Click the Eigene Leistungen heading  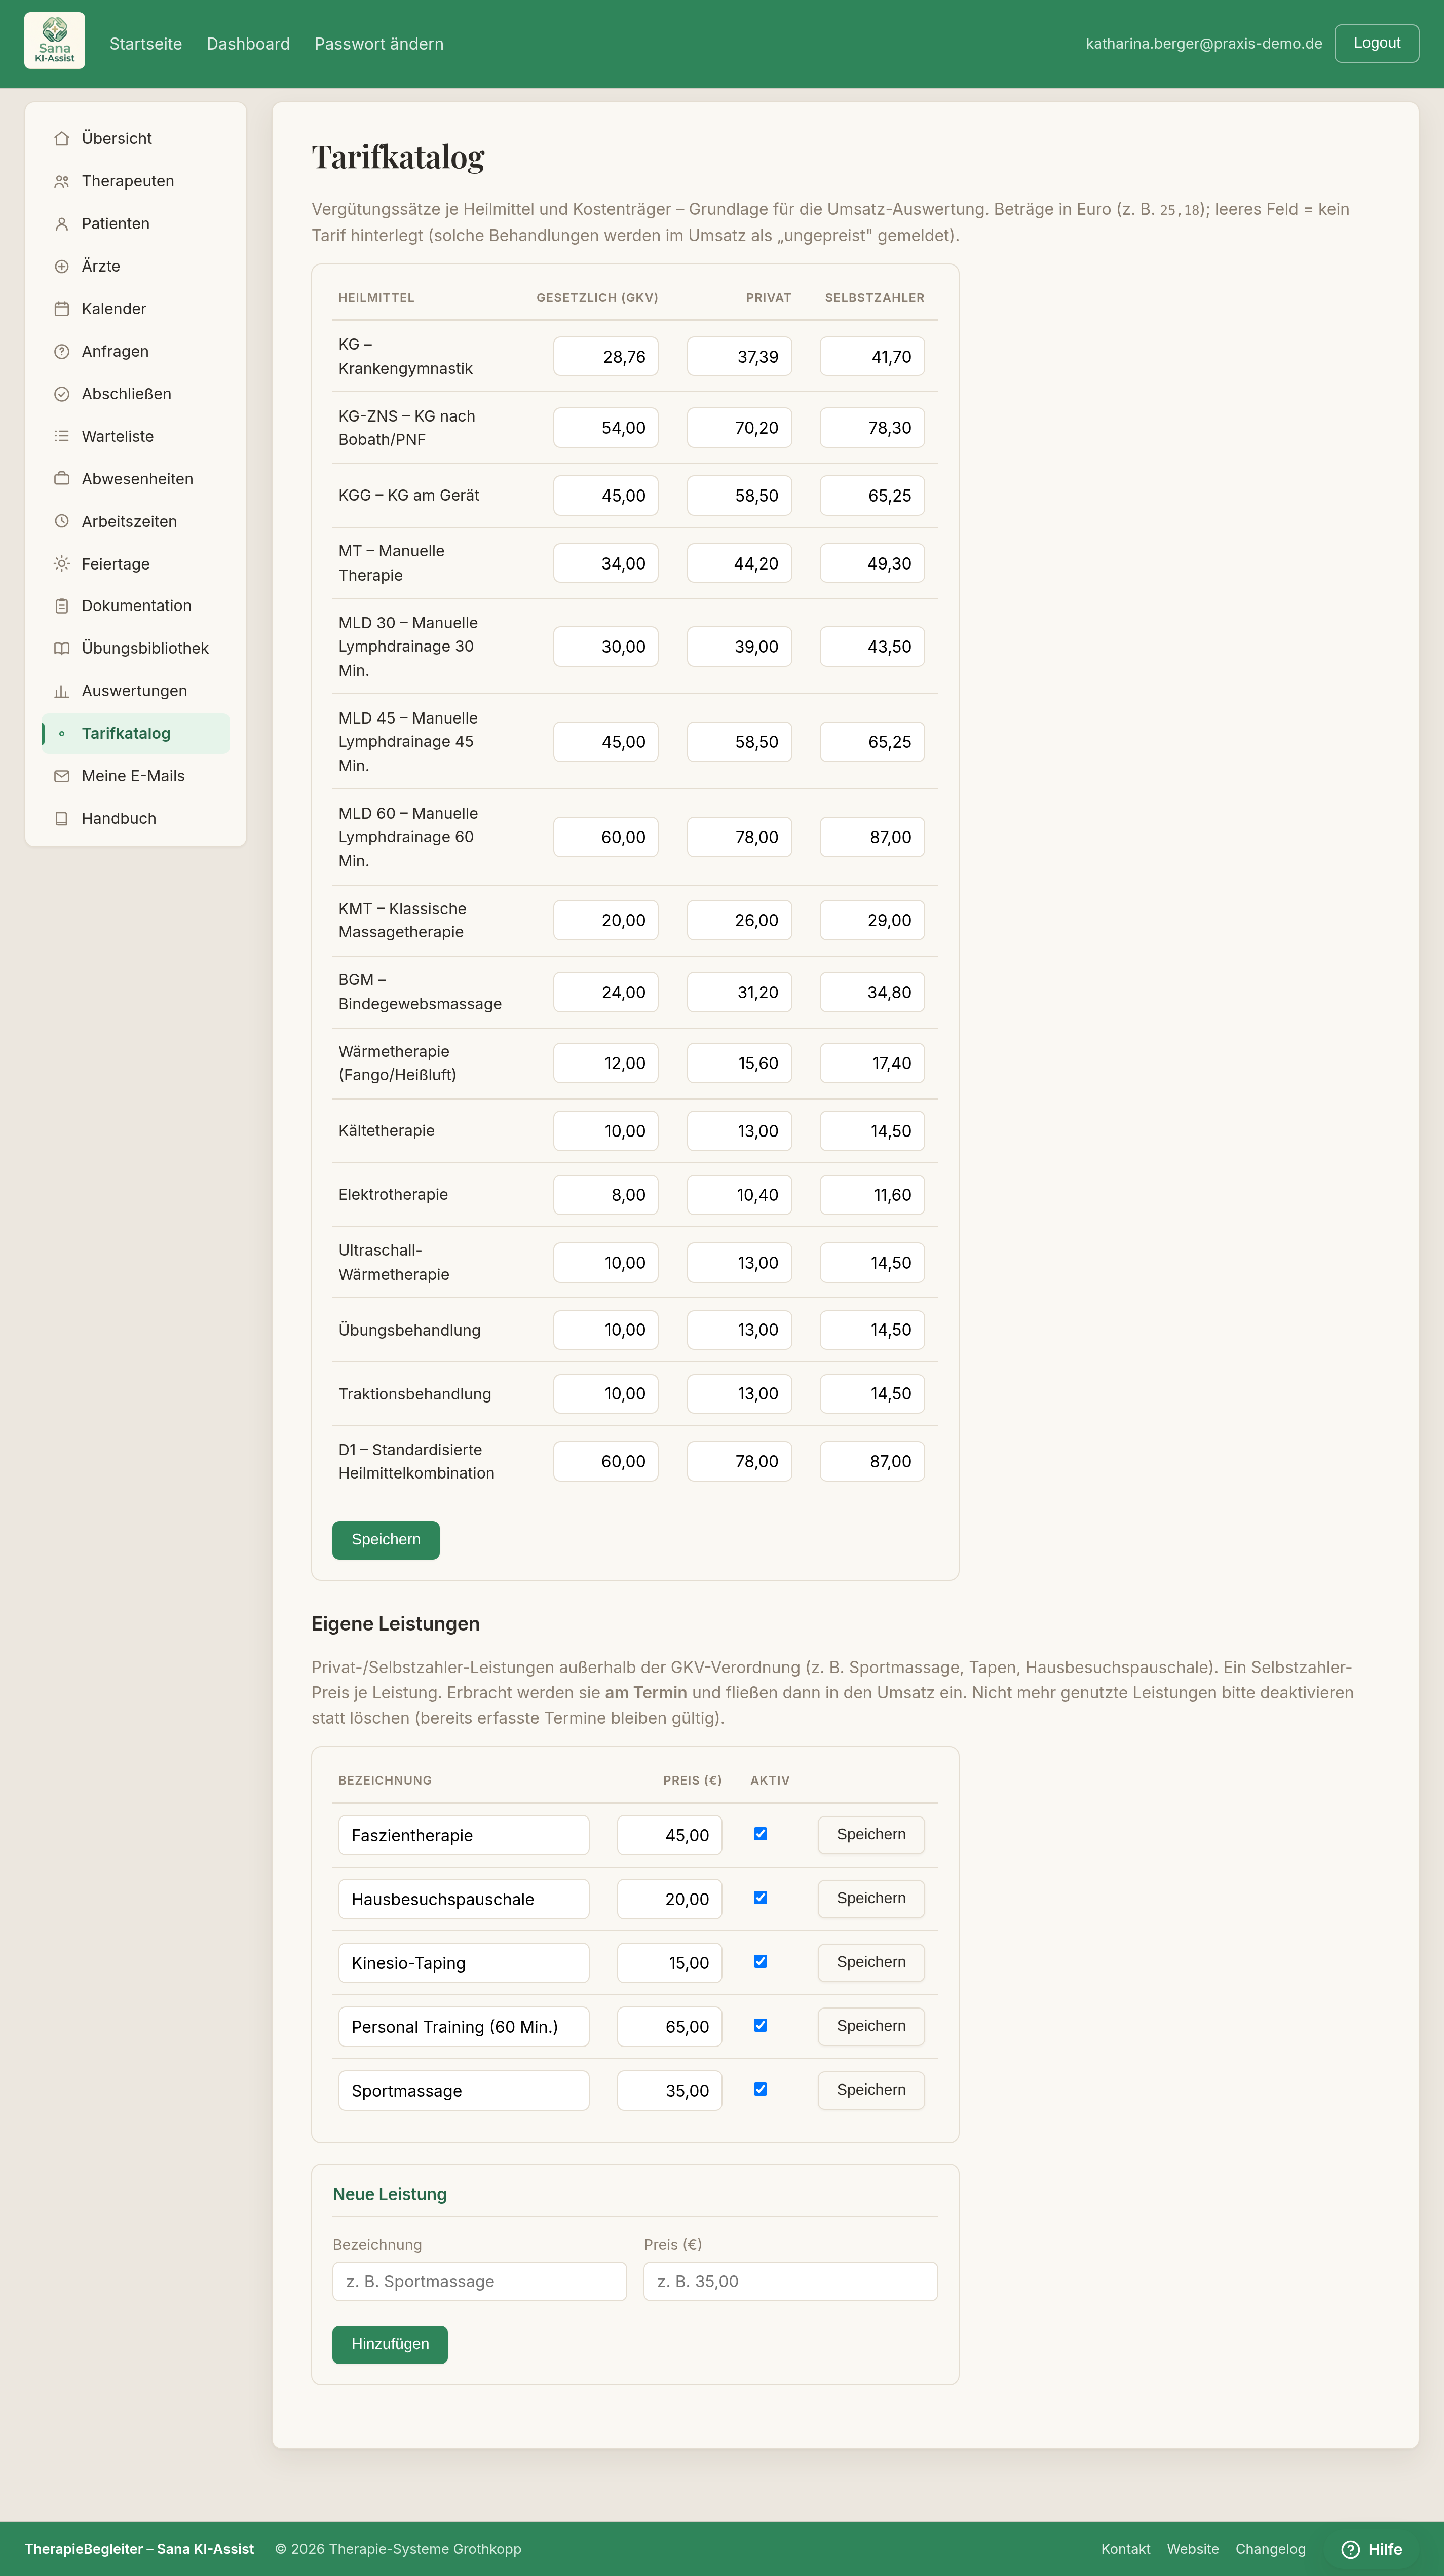coord(395,1624)
